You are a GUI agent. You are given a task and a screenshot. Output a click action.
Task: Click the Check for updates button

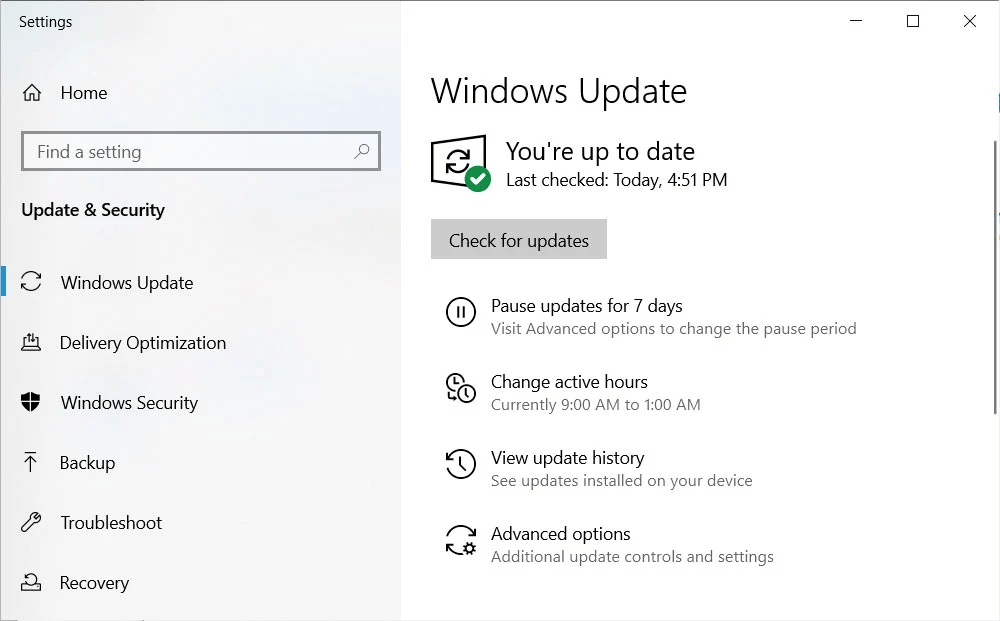coord(518,239)
